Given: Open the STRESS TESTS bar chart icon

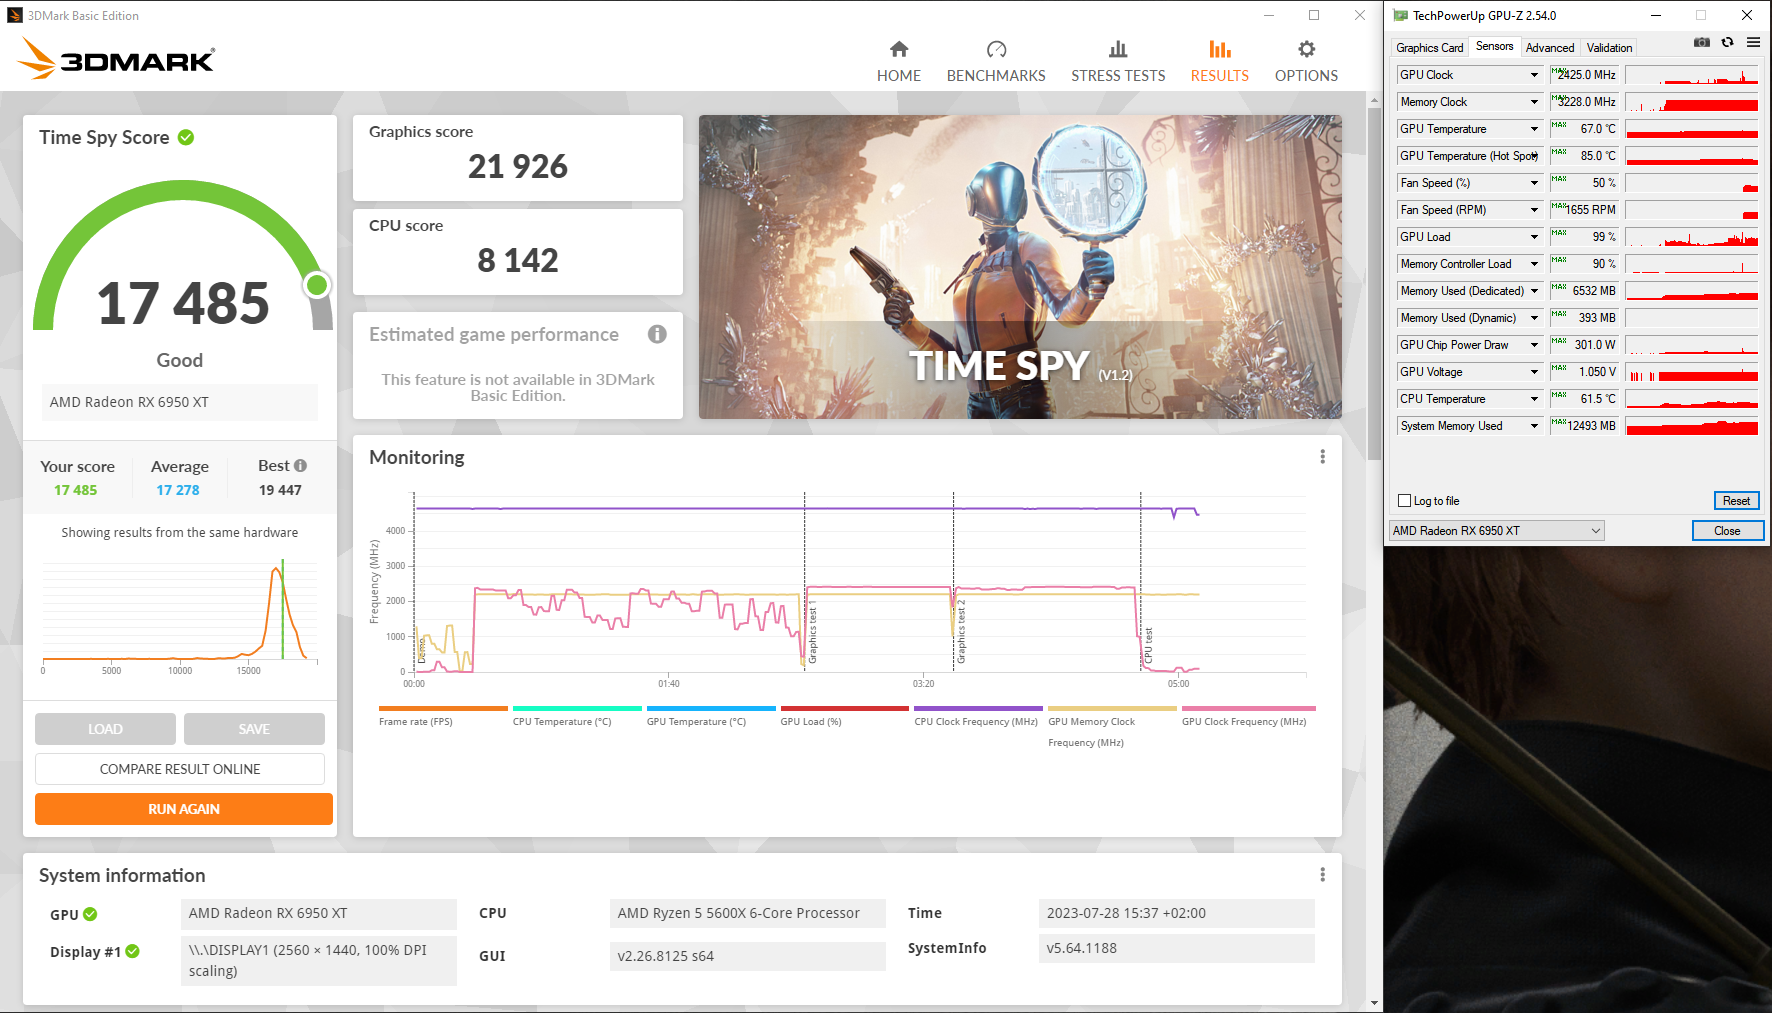Looking at the screenshot, I should tap(1118, 49).
